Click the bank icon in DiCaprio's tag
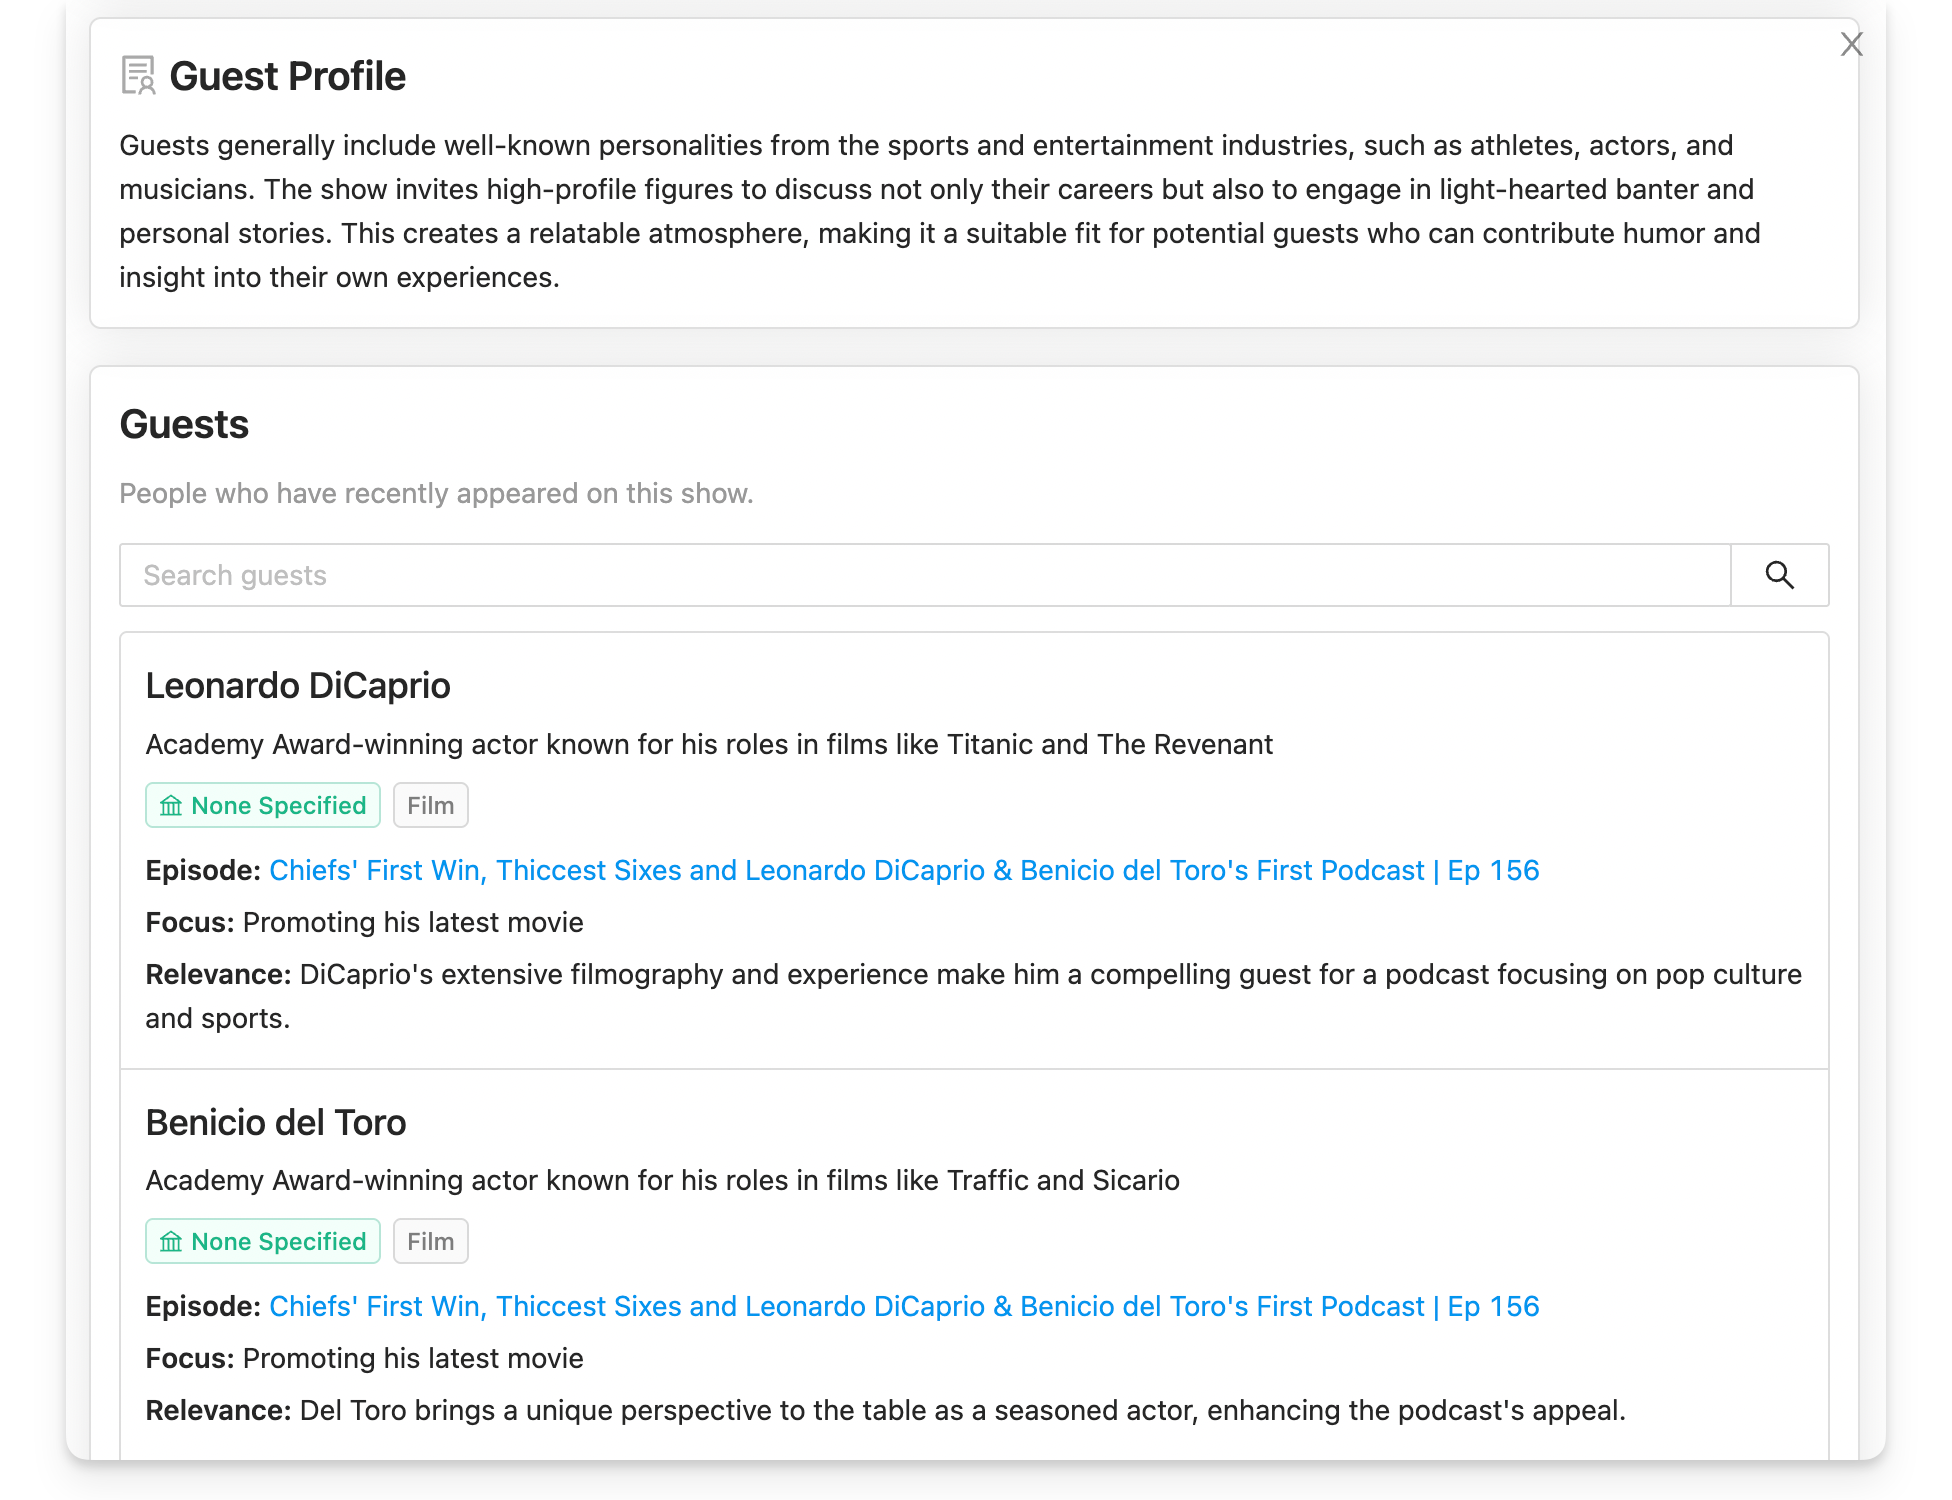Image resolution: width=1952 pixels, height=1500 pixels. click(171, 805)
